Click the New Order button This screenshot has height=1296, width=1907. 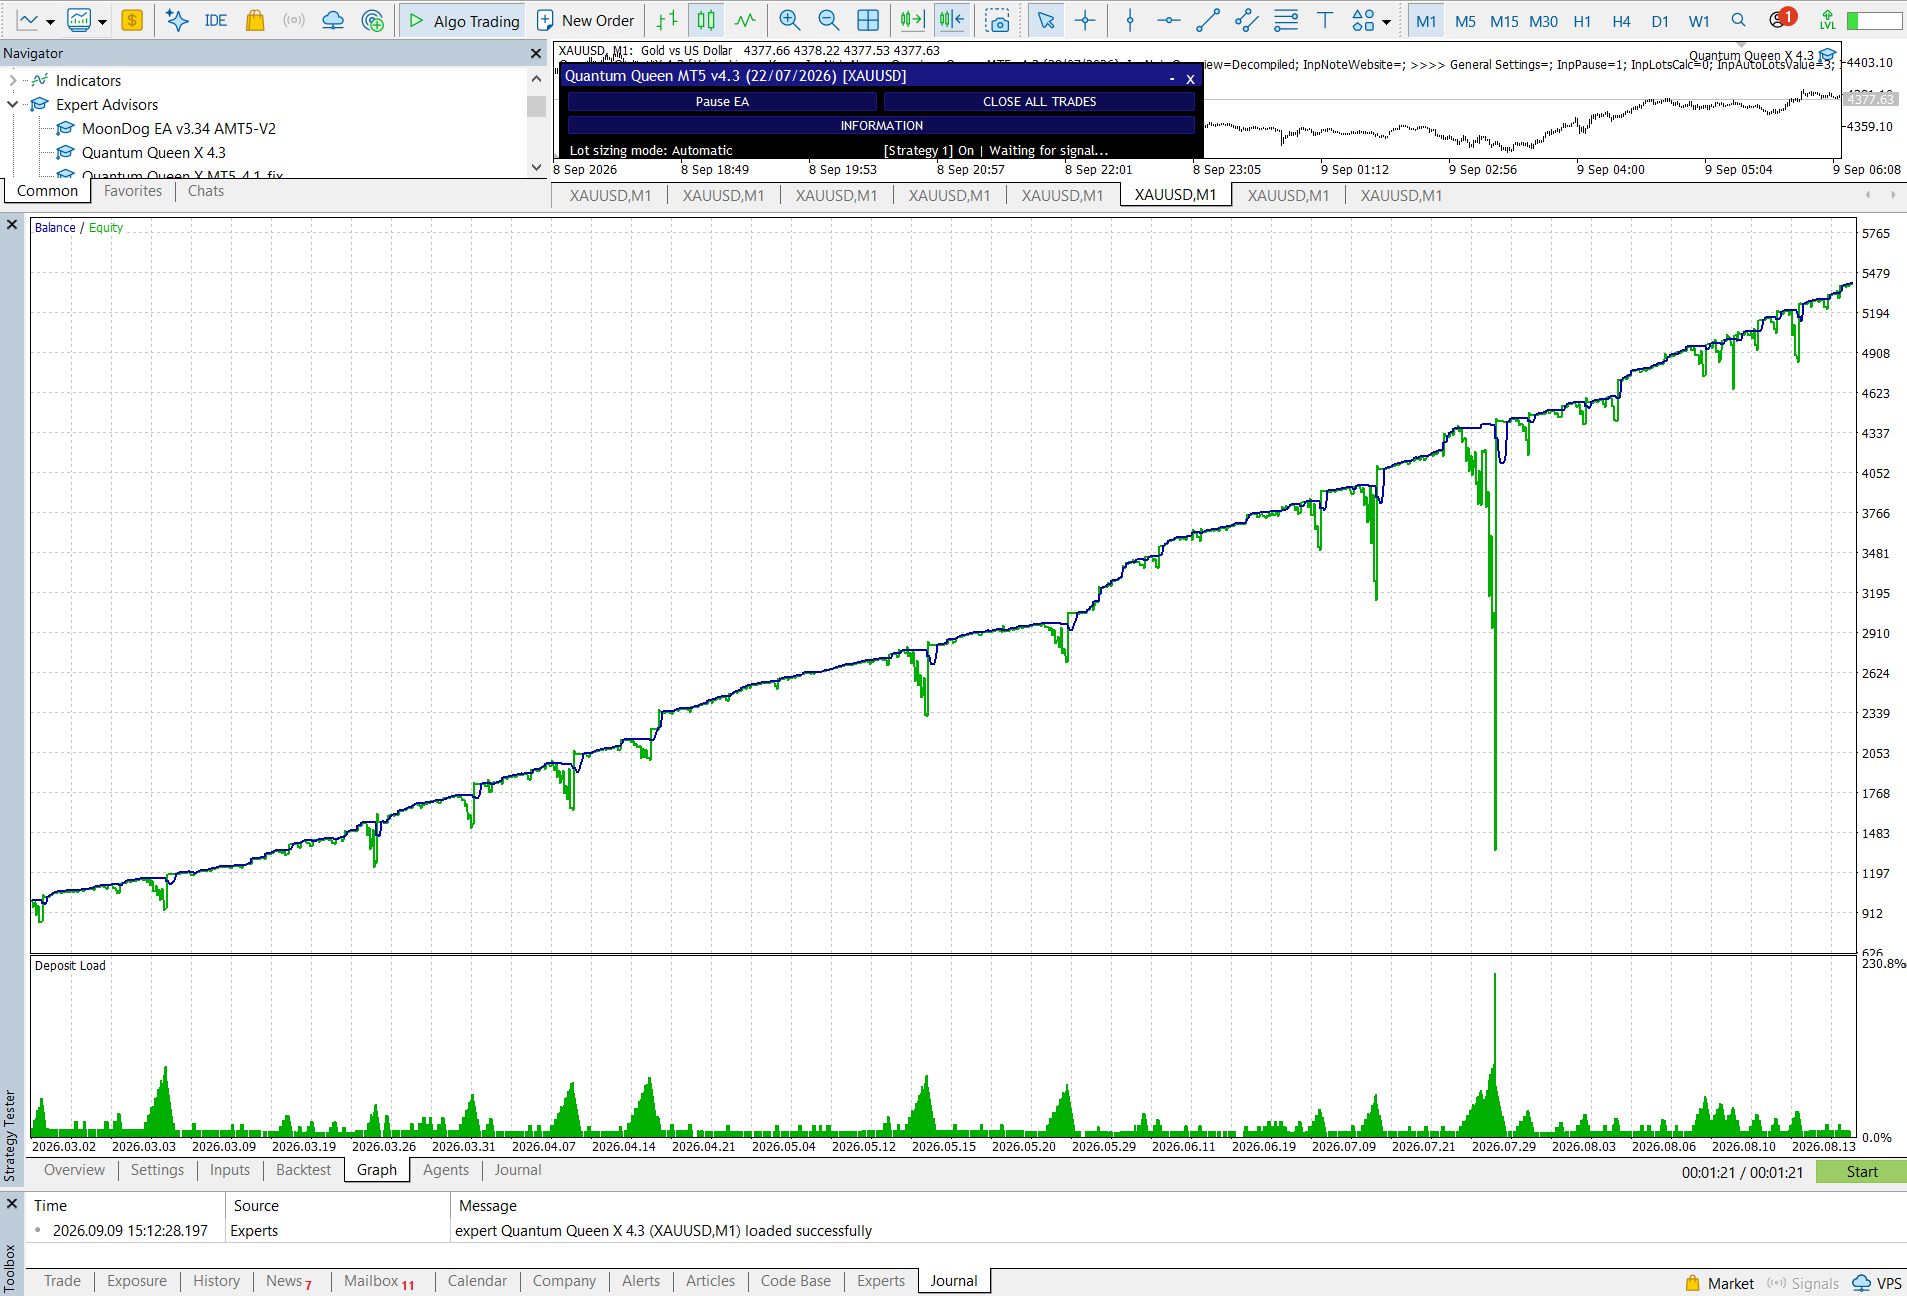[x=586, y=20]
